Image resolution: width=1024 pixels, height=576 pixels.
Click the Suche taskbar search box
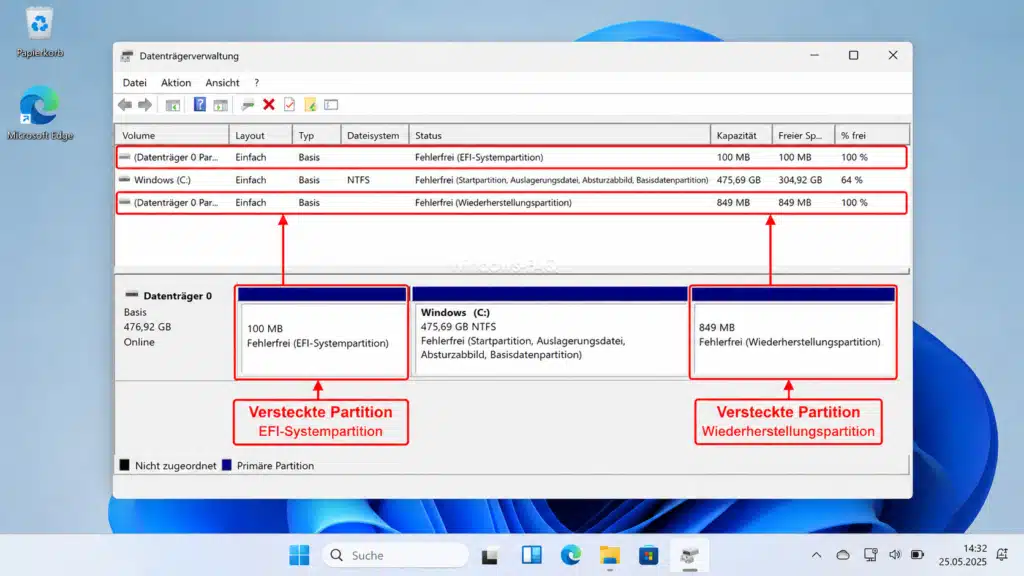[x=396, y=555]
